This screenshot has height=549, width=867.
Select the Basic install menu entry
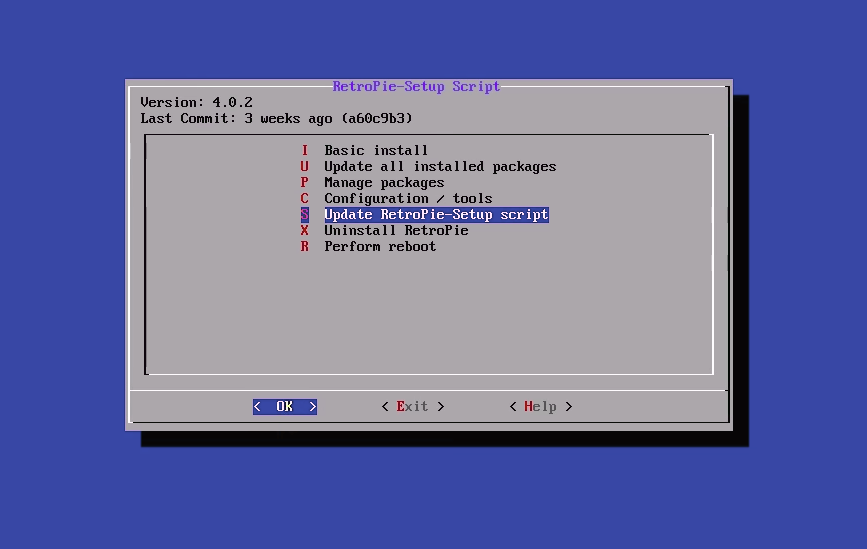click(x=376, y=151)
